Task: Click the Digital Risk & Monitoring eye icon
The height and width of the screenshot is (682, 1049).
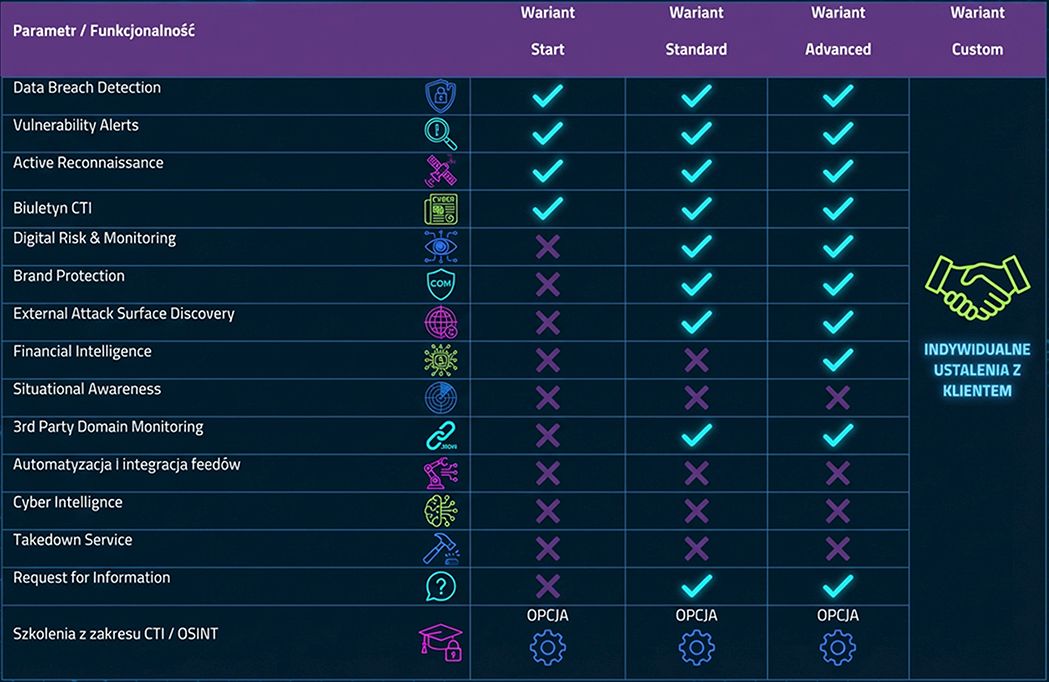Action: coord(440,247)
